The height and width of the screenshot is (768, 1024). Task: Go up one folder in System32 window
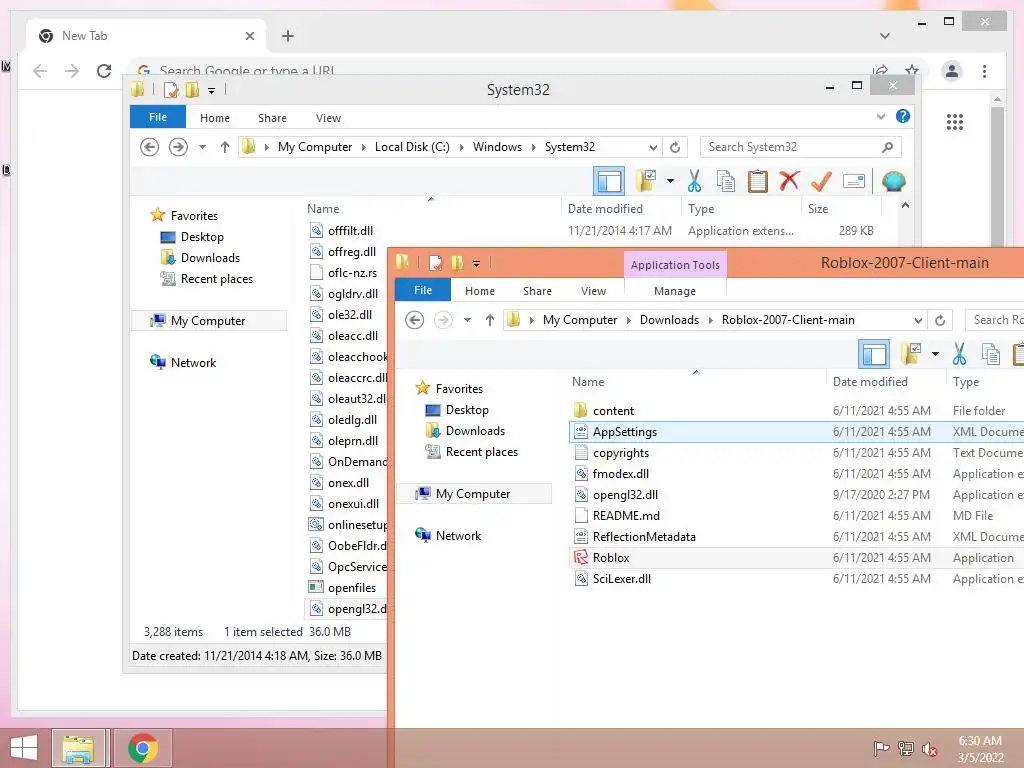pyautogui.click(x=225, y=147)
